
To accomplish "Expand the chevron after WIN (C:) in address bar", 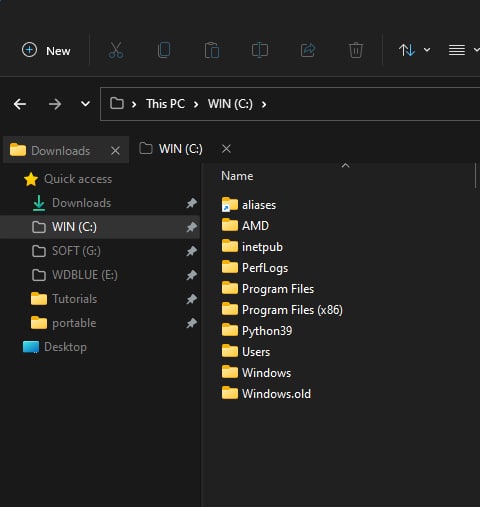I will coord(264,104).
